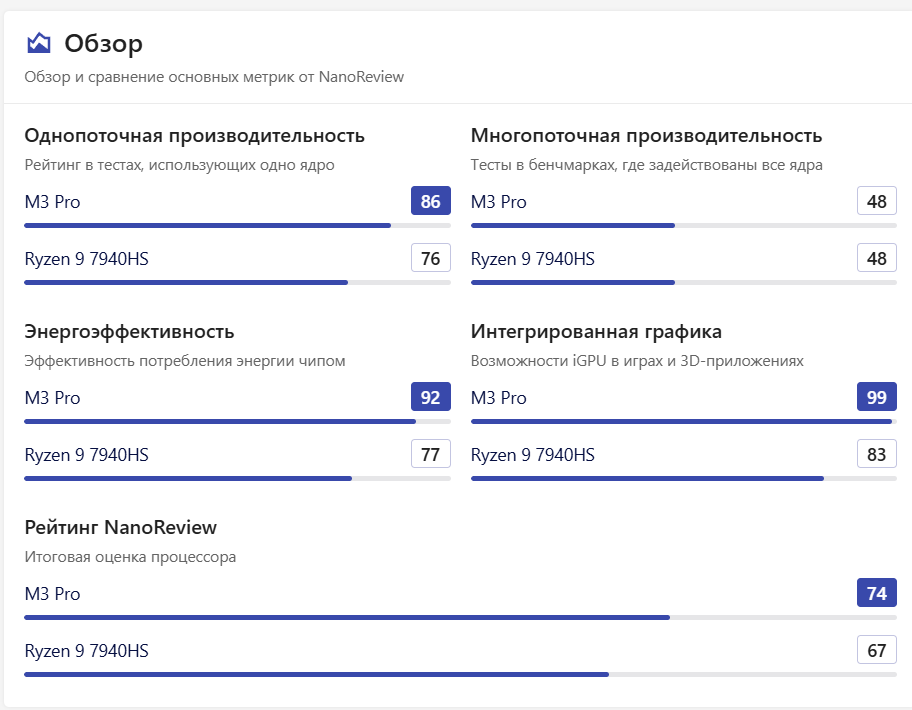Click the description 'Эффективность потребления энергии чипом'

pos(185,361)
